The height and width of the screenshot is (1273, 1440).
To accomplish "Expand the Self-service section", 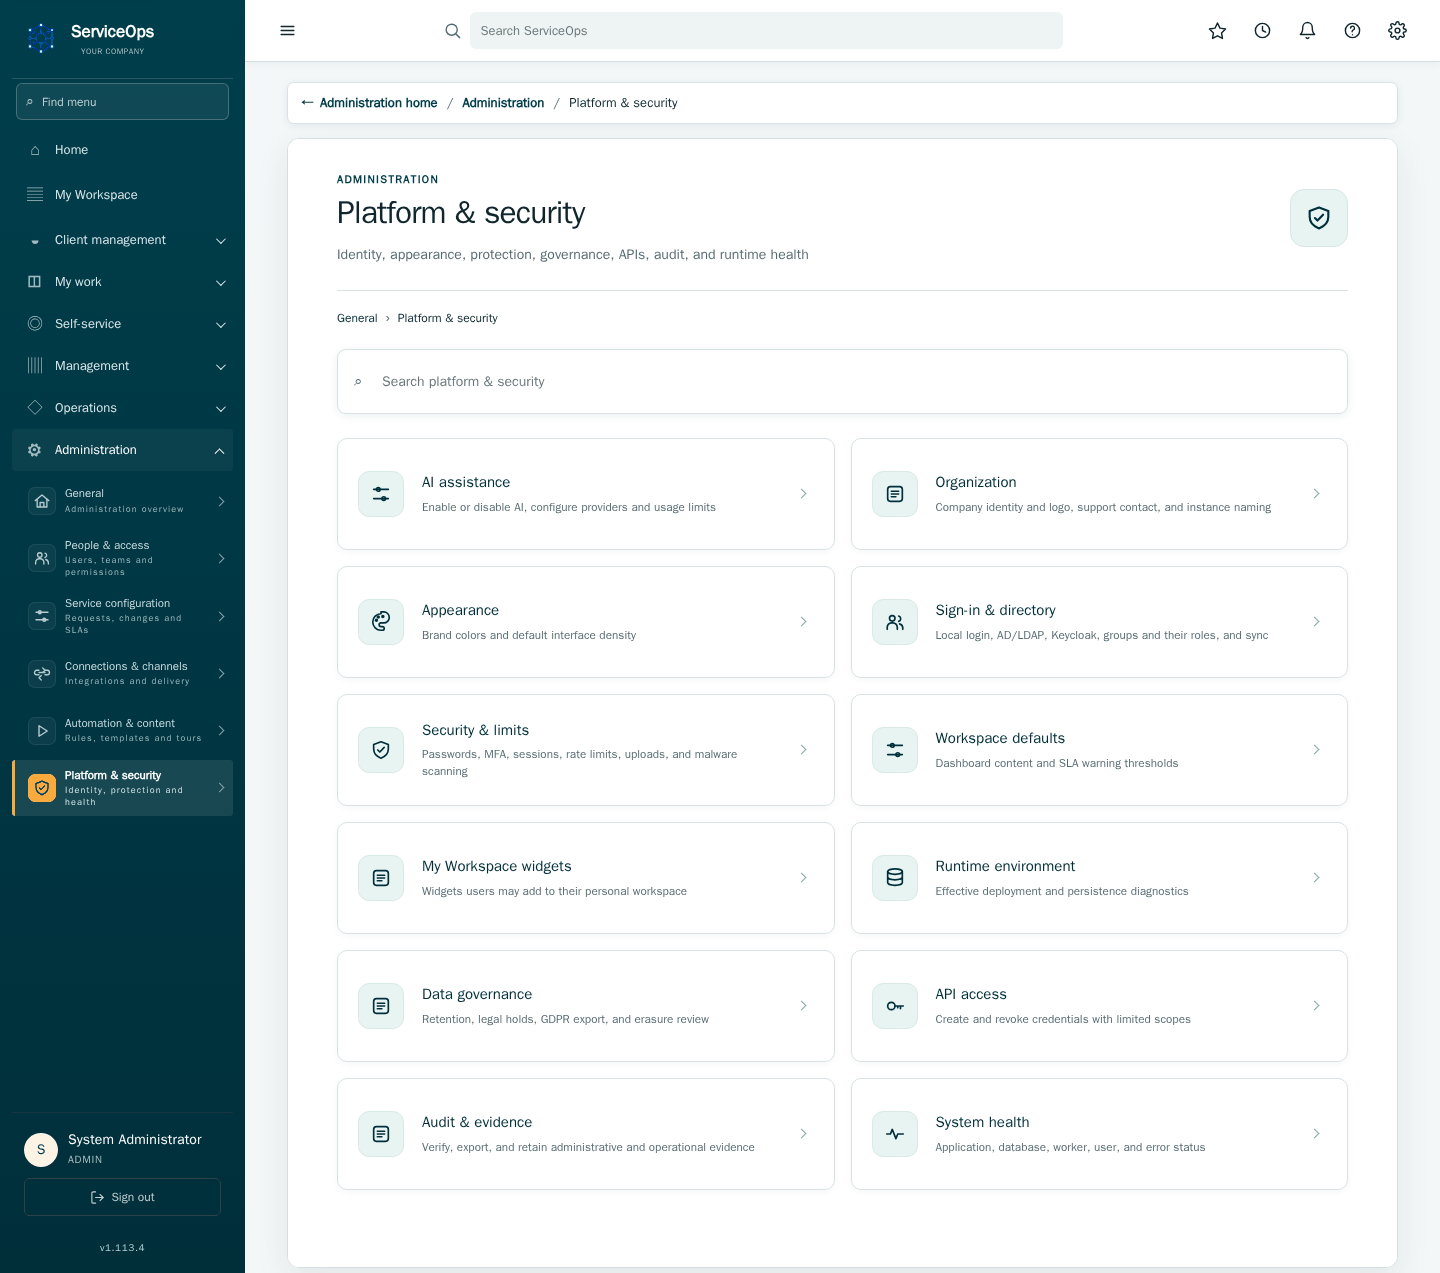I will (x=122, y=324).
